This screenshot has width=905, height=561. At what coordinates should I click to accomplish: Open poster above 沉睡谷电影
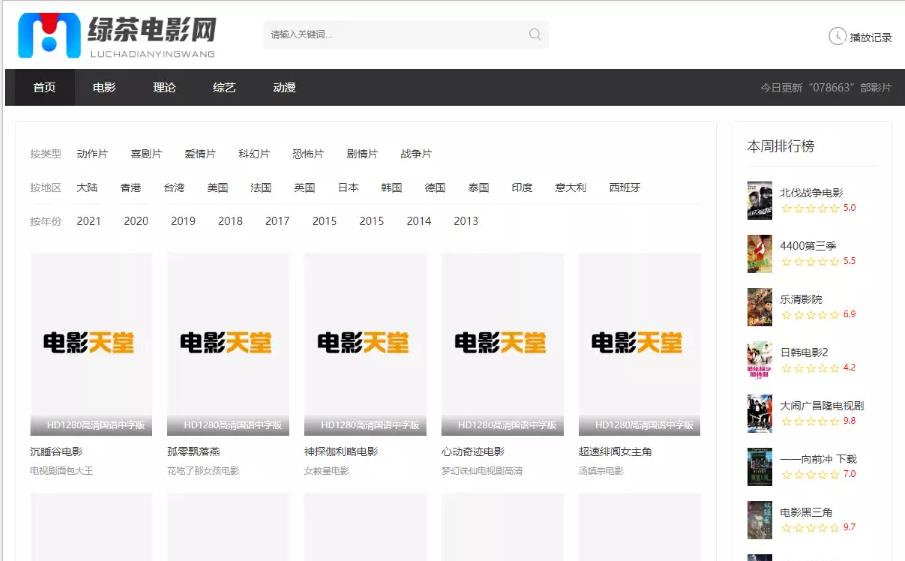pyautogui.click(x=91, y=344)
